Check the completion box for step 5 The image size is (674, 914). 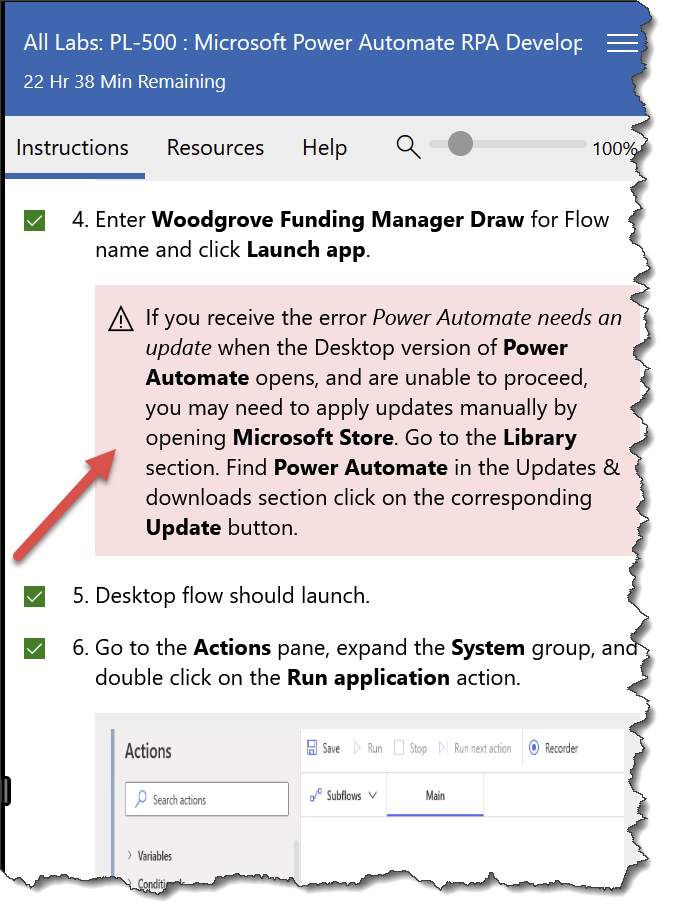[34, 596]
